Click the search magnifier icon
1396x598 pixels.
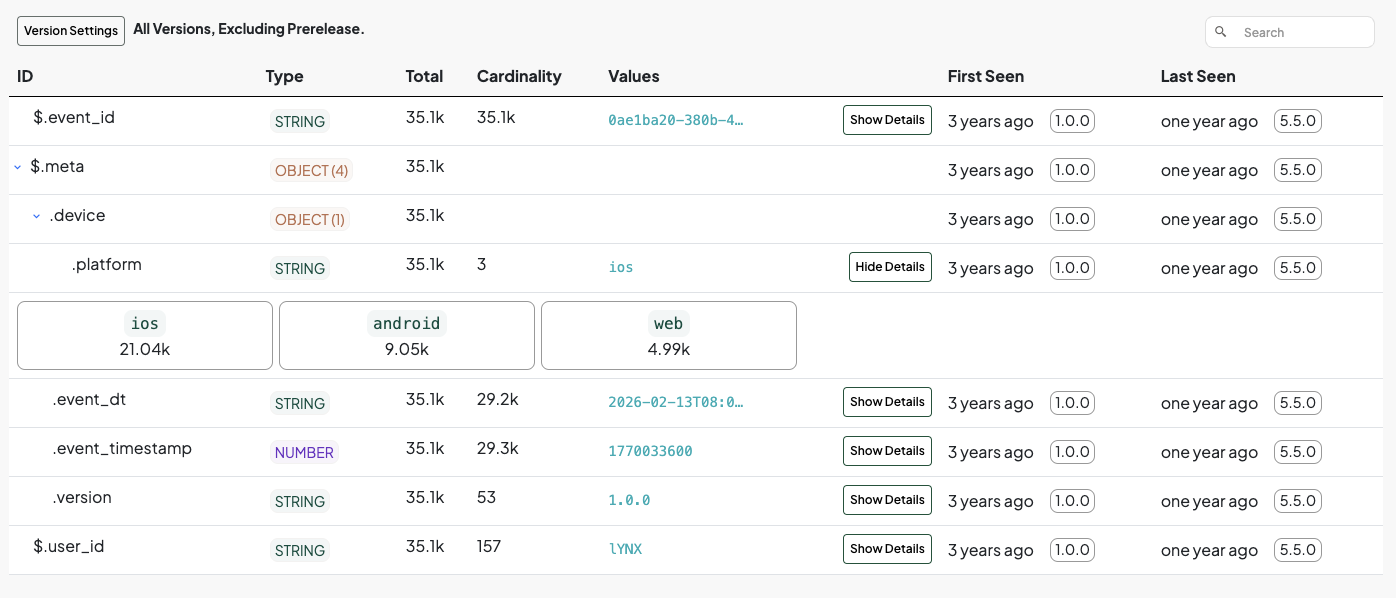pos(1221,31)
